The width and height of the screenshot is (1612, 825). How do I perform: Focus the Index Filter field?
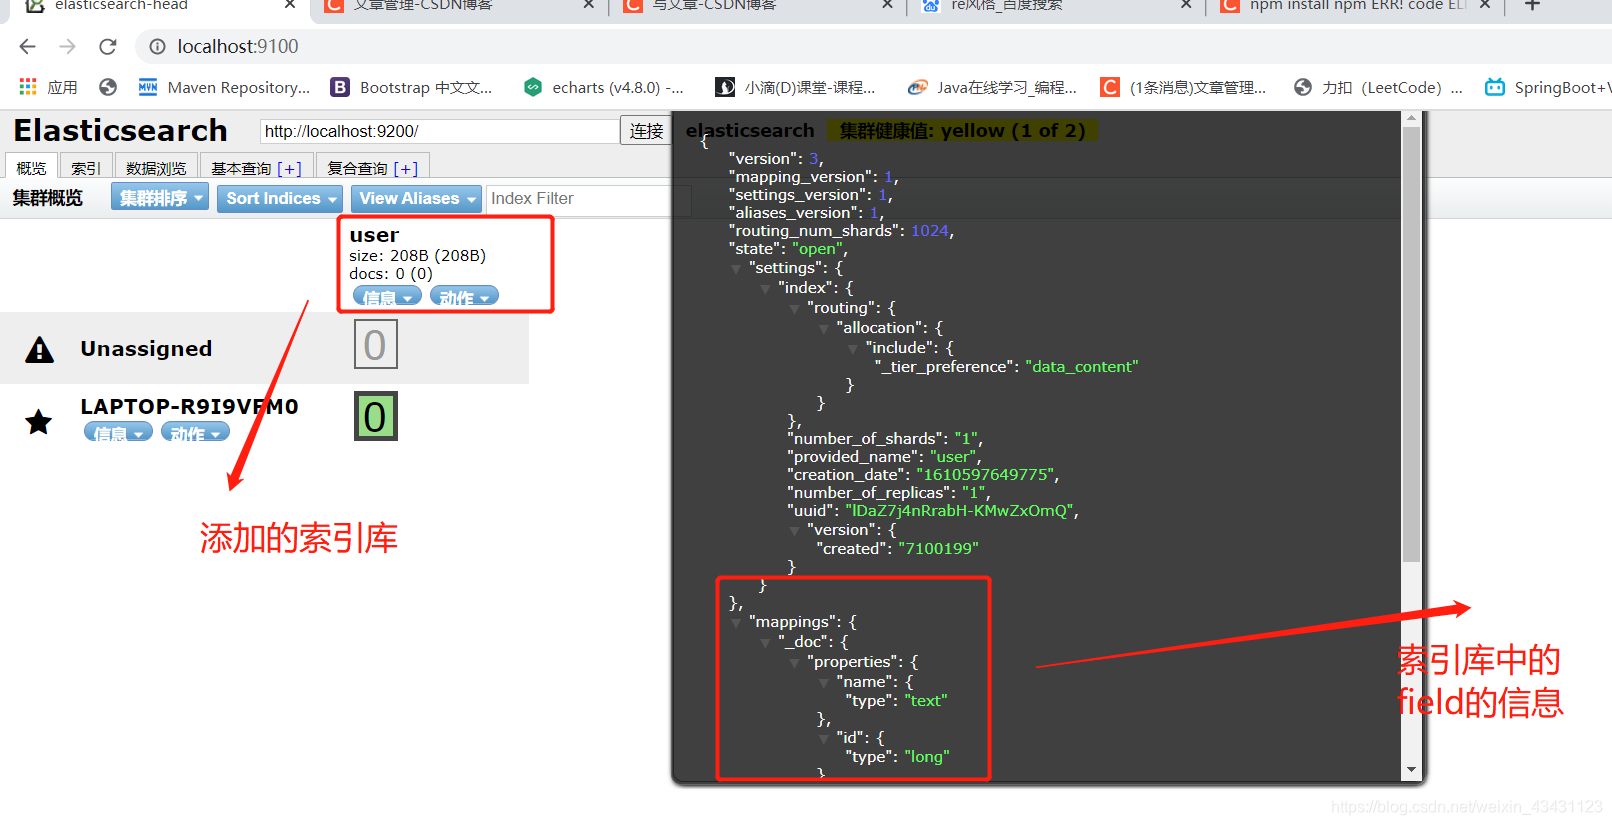tap(588, 199)
